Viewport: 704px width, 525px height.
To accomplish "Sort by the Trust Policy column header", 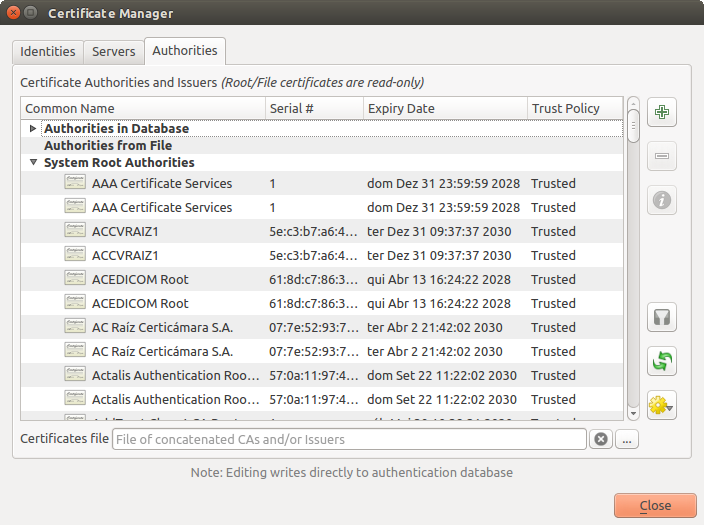I will pos(573,108).
